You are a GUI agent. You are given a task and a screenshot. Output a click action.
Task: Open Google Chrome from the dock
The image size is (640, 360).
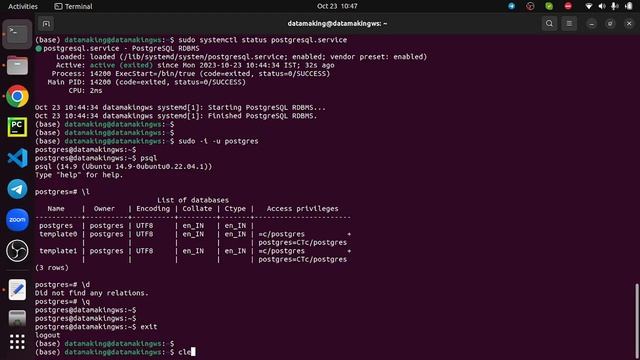(x=17, y=96)
